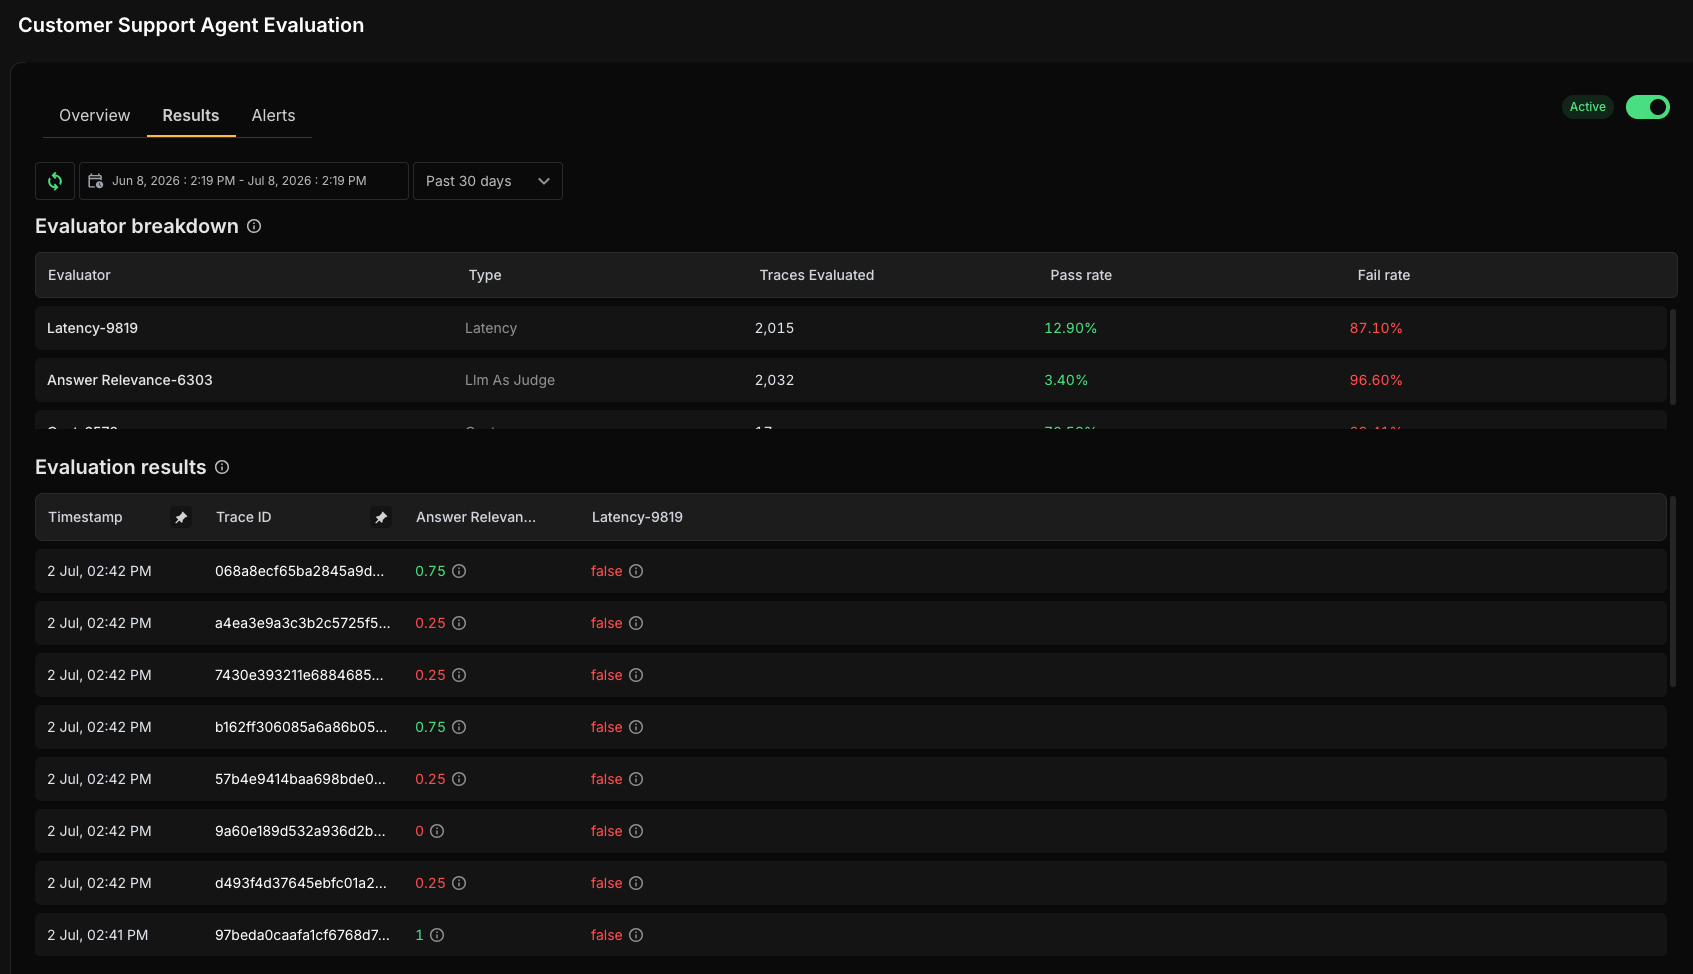Show latency details for trace d493f4d37645ebfc01a2
The height and width of the screenshot is (974, 1693).
click(x=636, y=883)
